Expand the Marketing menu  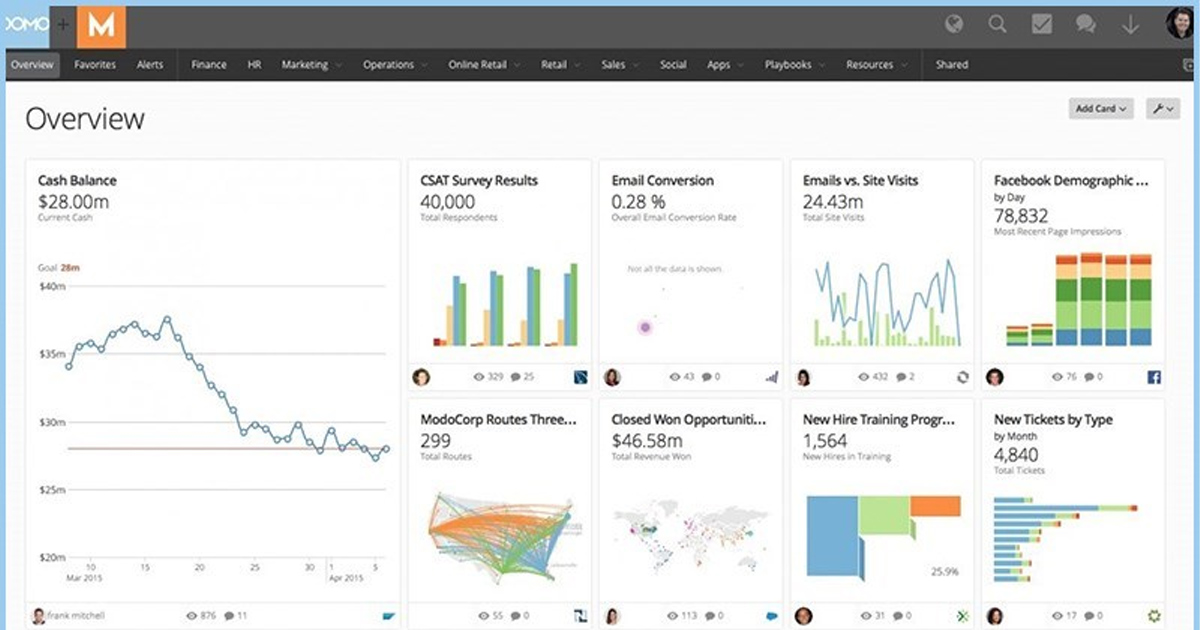tap(311, 65)
